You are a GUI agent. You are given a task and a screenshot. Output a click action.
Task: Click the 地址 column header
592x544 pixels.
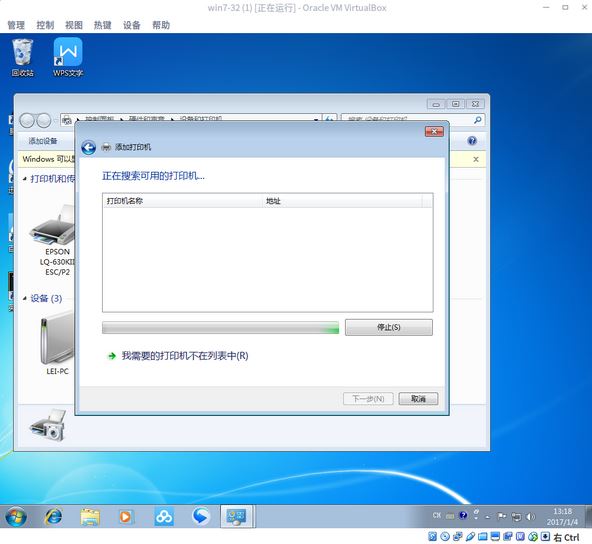pyautogui.click(x=342, y=201)
